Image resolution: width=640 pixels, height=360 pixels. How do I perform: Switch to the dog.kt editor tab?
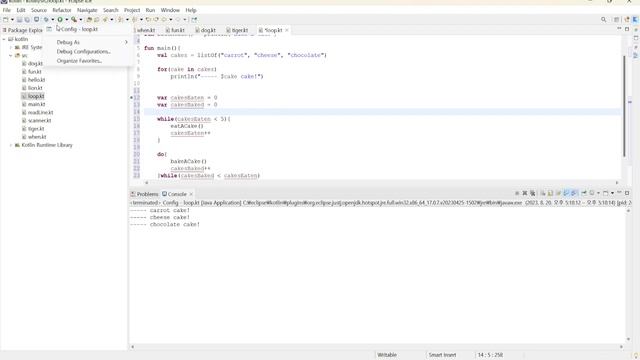pyautogui.click(x=205, y=30)
